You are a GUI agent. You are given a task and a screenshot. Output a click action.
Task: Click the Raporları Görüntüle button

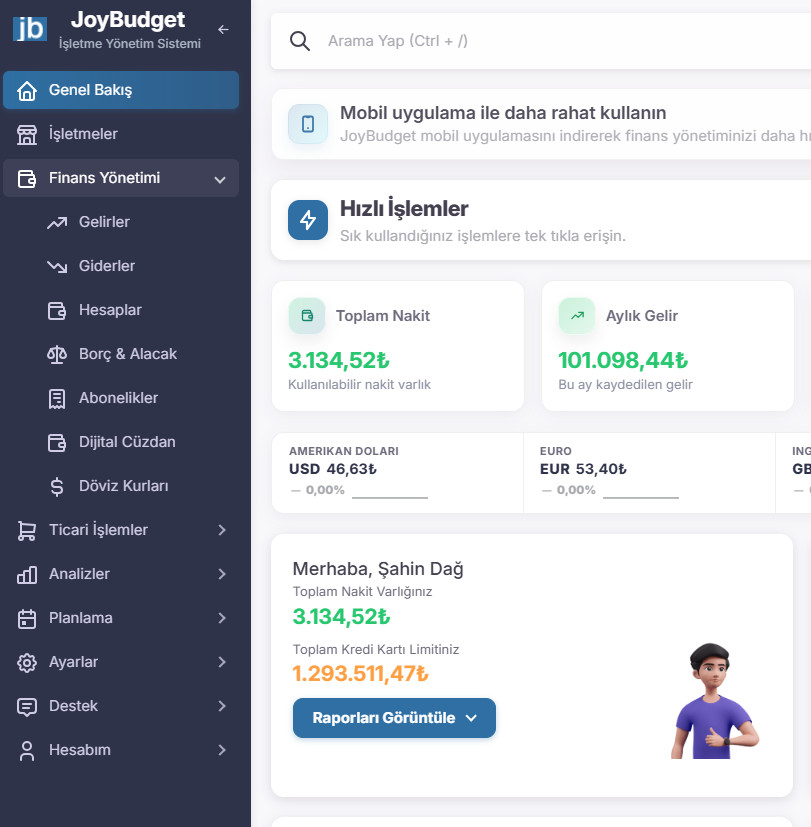[394, 718]
